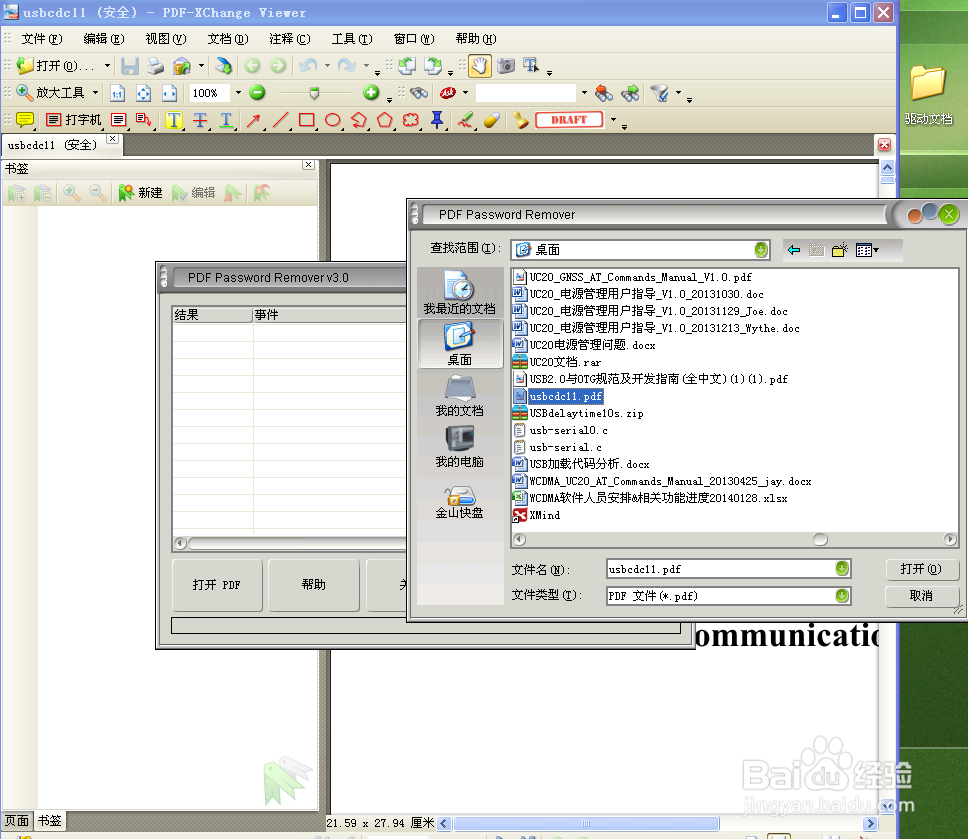Open the Tools menu
The image size is (968, 839).
coord(353,39)
